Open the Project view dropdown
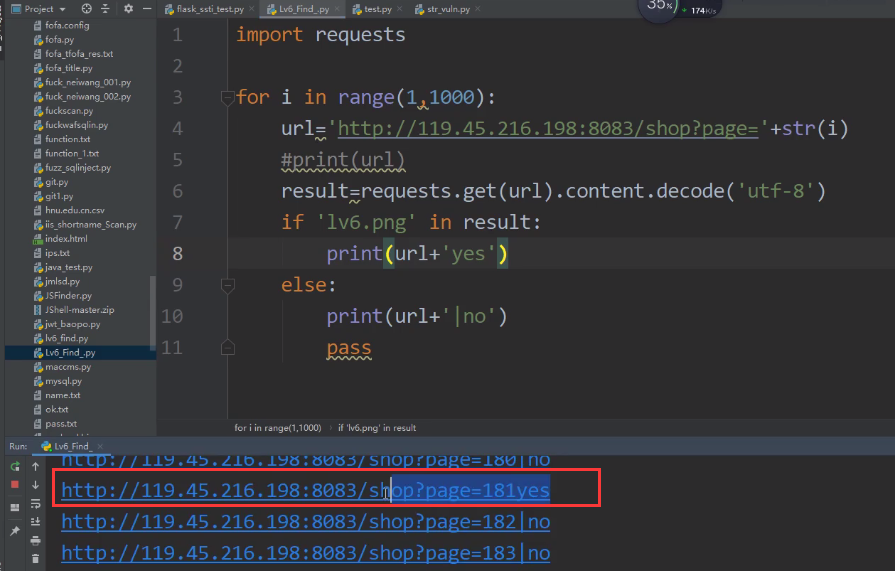Screen dimensions: 895x571 click(62, 8)
